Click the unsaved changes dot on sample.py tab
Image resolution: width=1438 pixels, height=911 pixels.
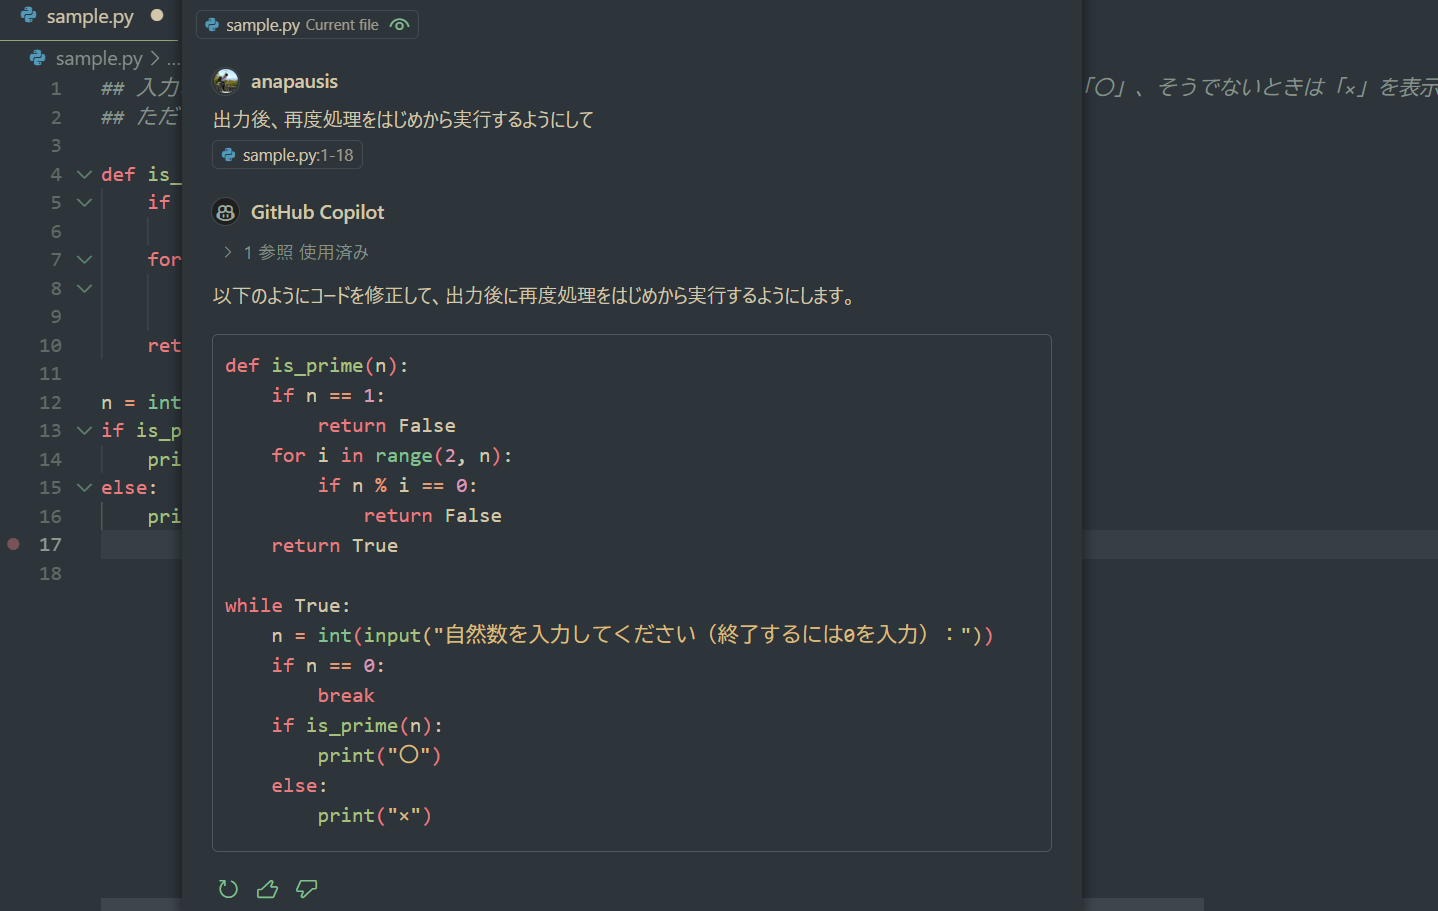(x=157, y=16)
